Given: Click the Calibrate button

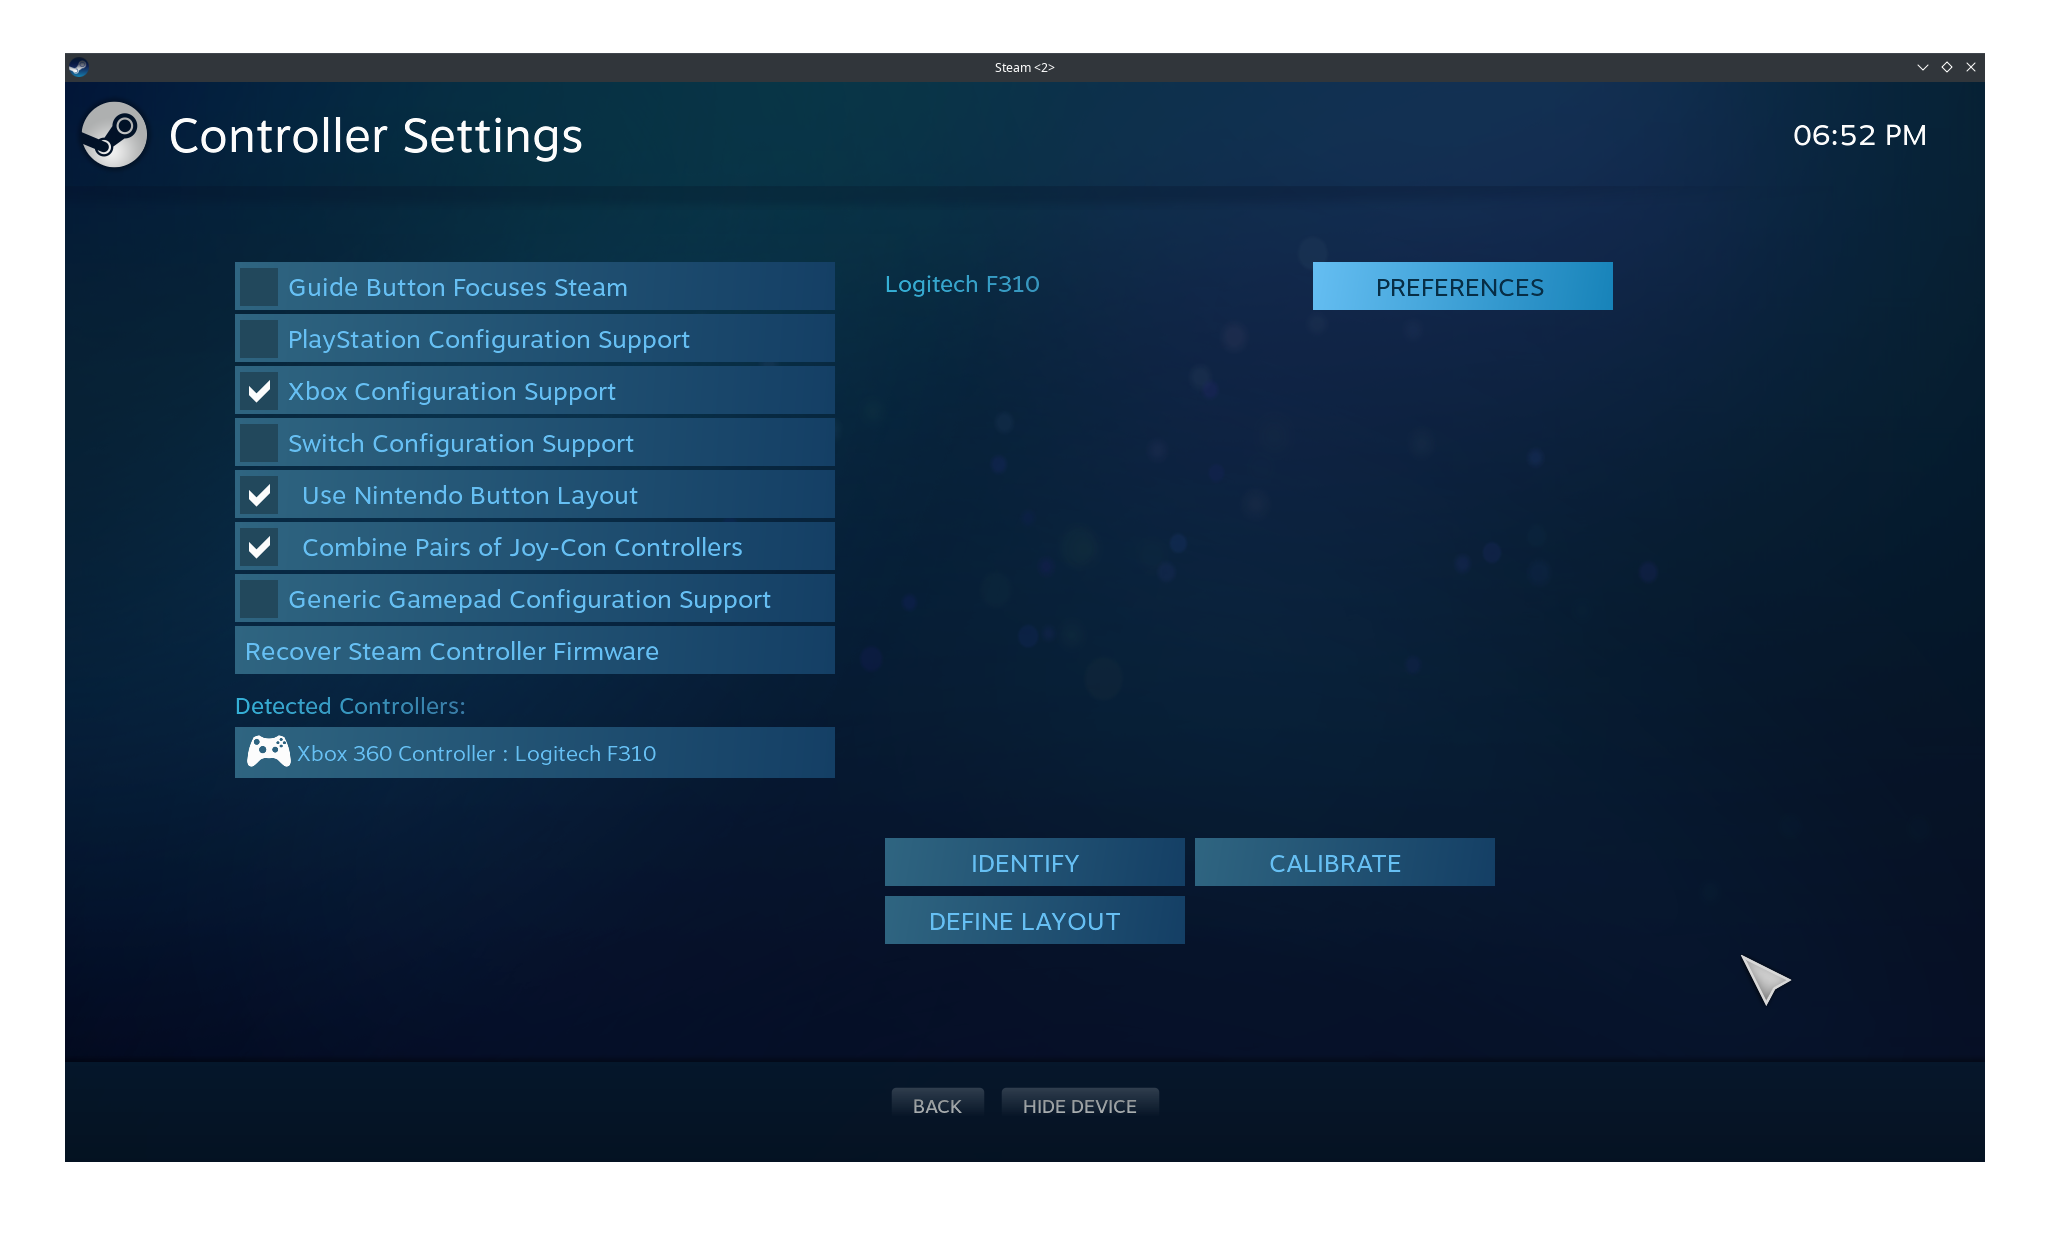Looking at the screenshot, I should tap(1344, 863).
